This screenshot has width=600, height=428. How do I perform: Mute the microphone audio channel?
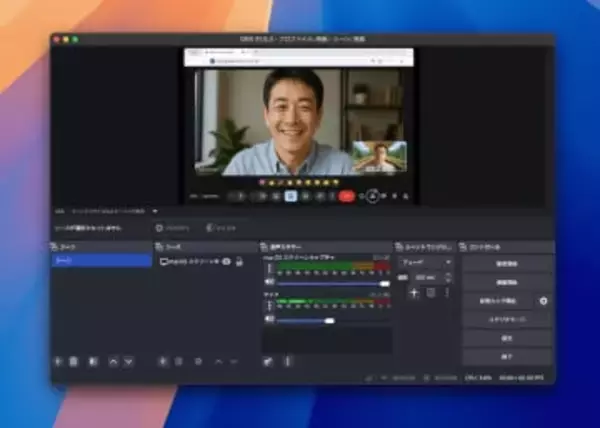[269, 320]
